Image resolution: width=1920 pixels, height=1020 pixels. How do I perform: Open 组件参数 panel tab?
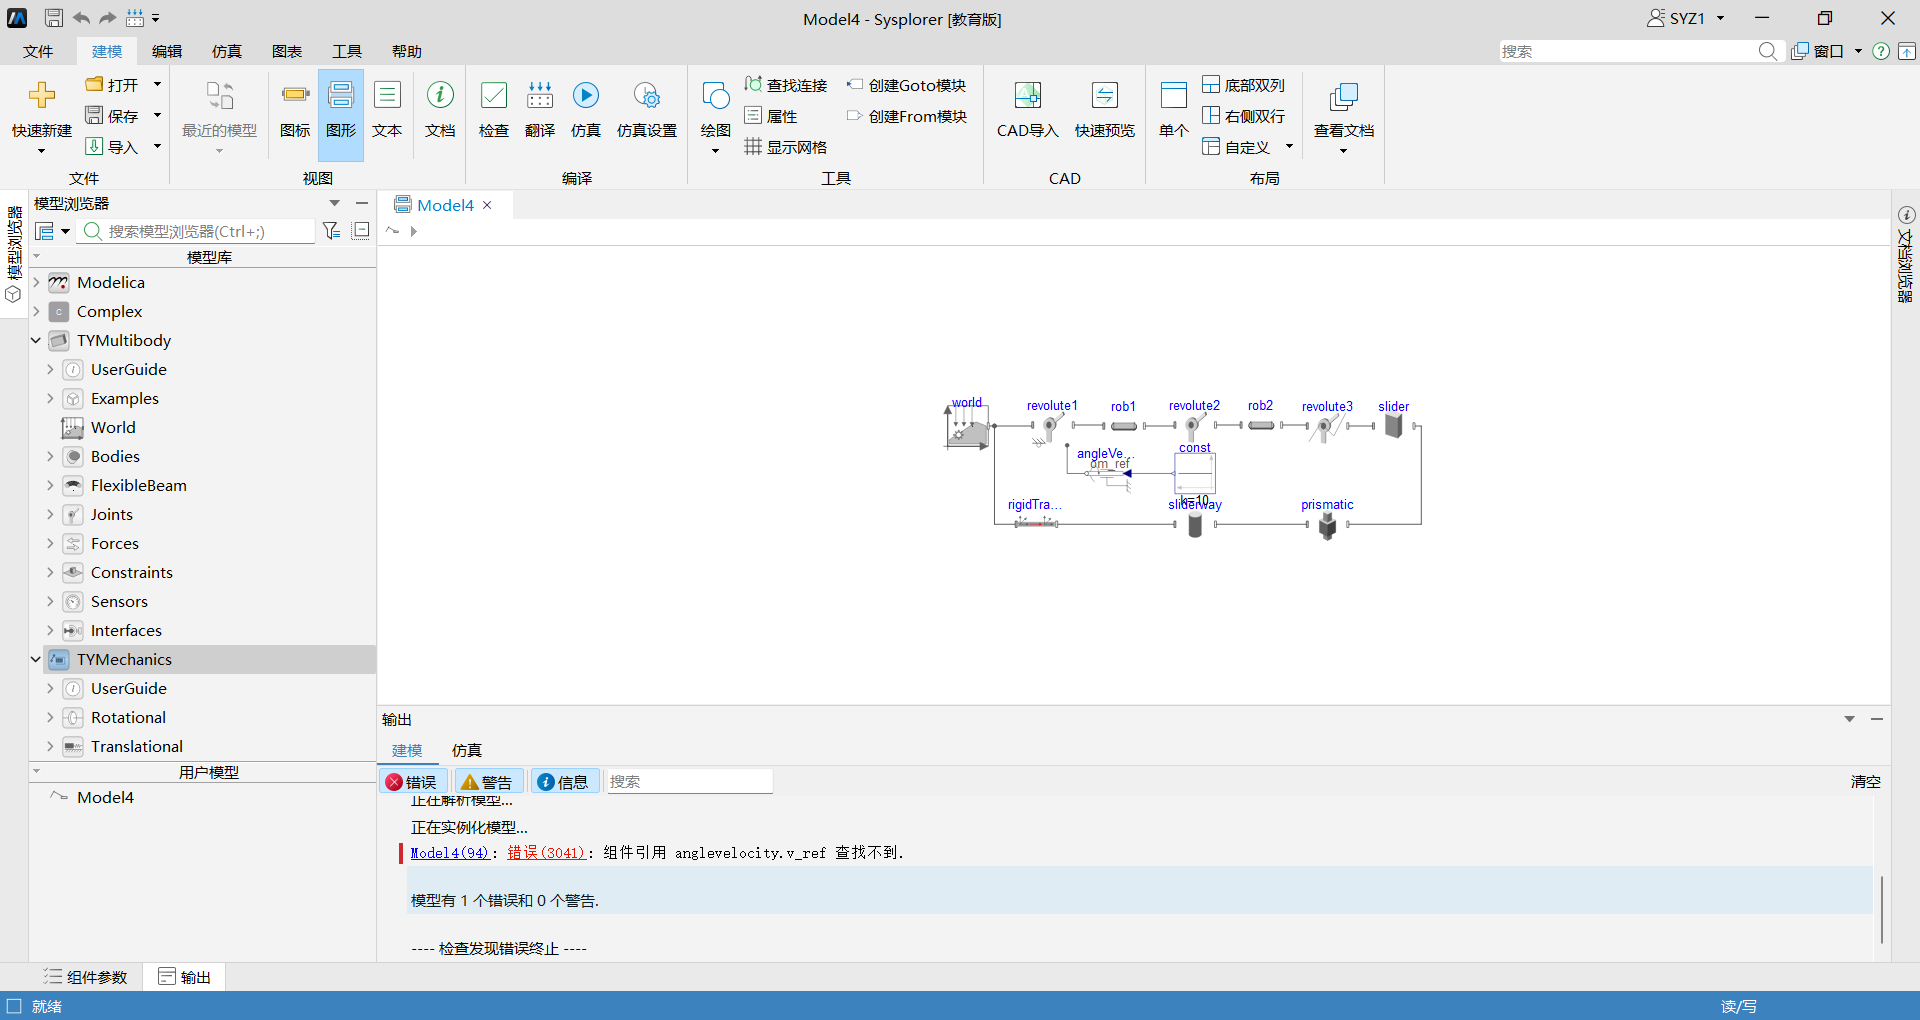pyautogui.click(x=86, y=977)
